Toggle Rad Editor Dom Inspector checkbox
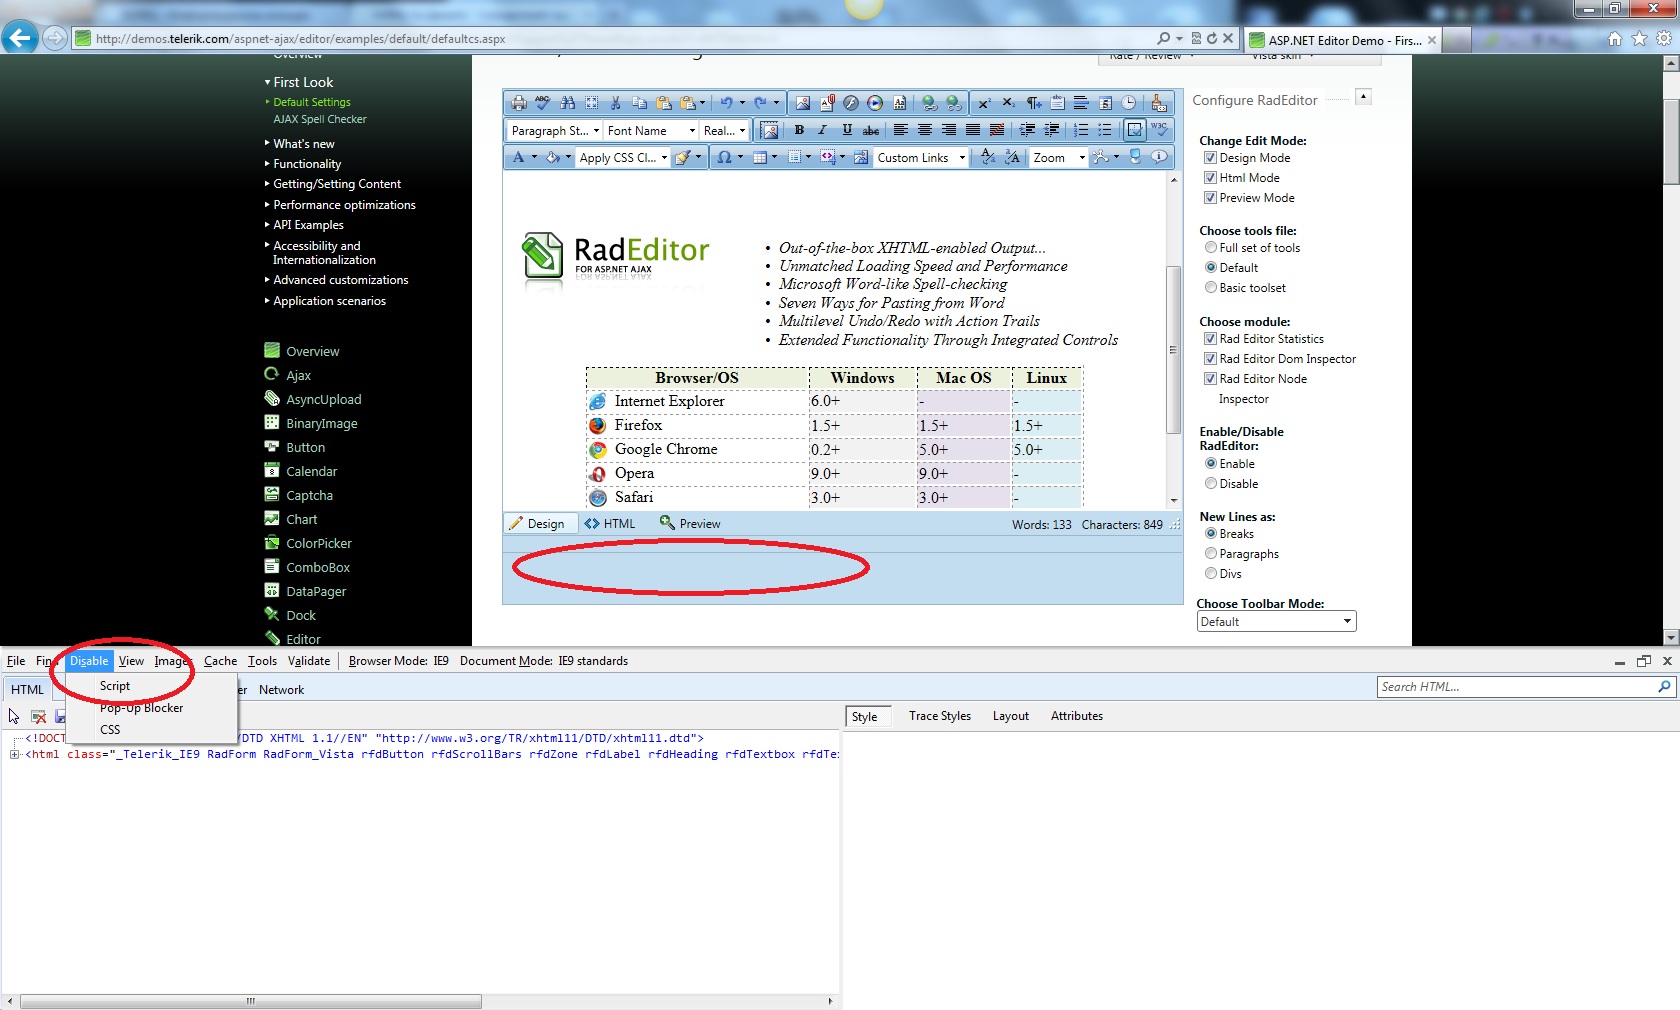This screenshot has width=1680, height=1010. click(1210, 359)
